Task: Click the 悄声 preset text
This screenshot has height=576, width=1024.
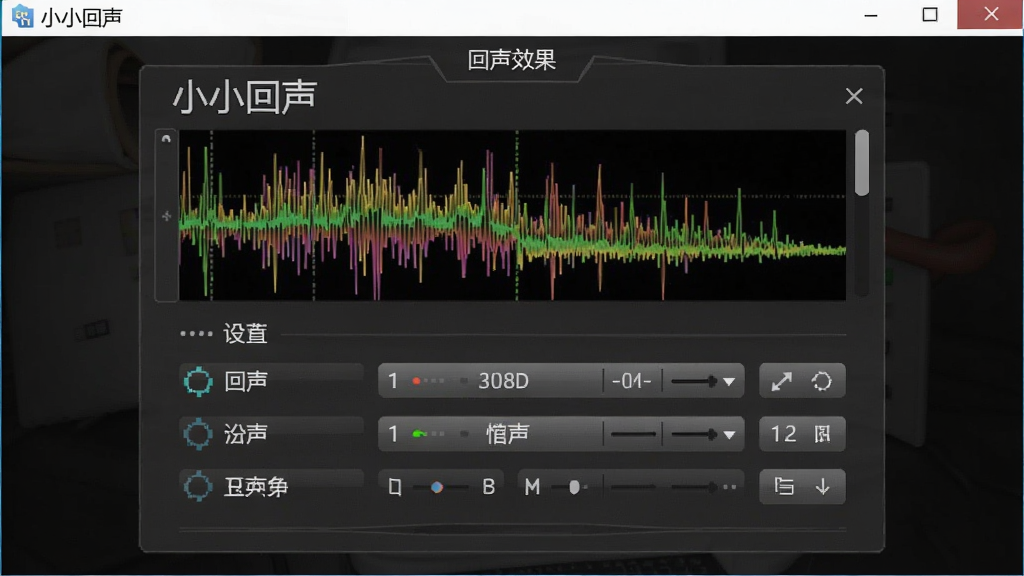Action: 507,434
